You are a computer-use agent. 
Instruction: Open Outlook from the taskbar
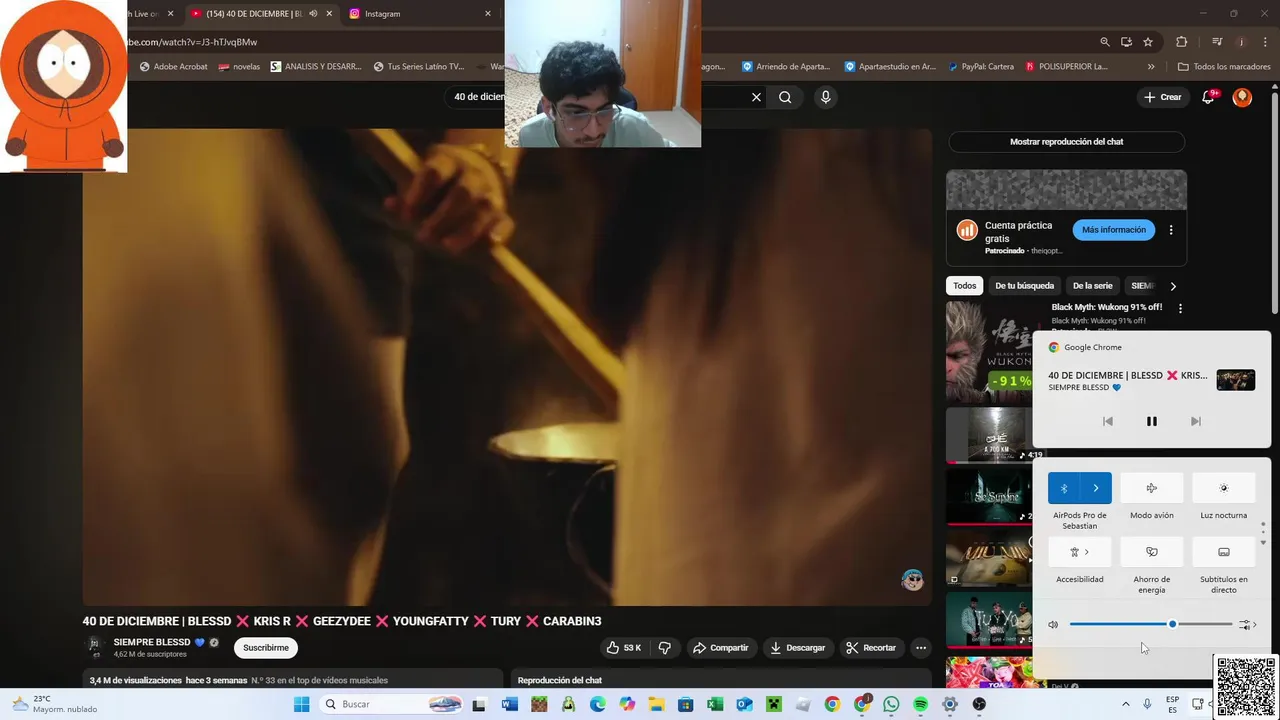point(744,704)
